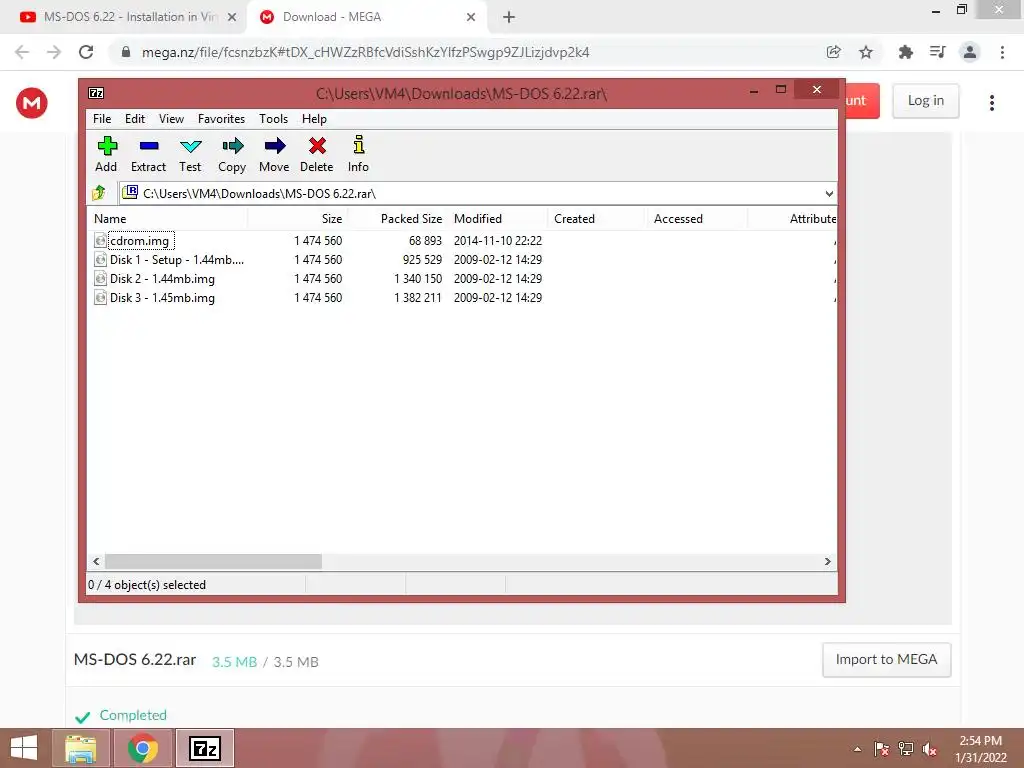Open the Tools menu
This screenshot has height=768, width=1024.
[273, 119]
